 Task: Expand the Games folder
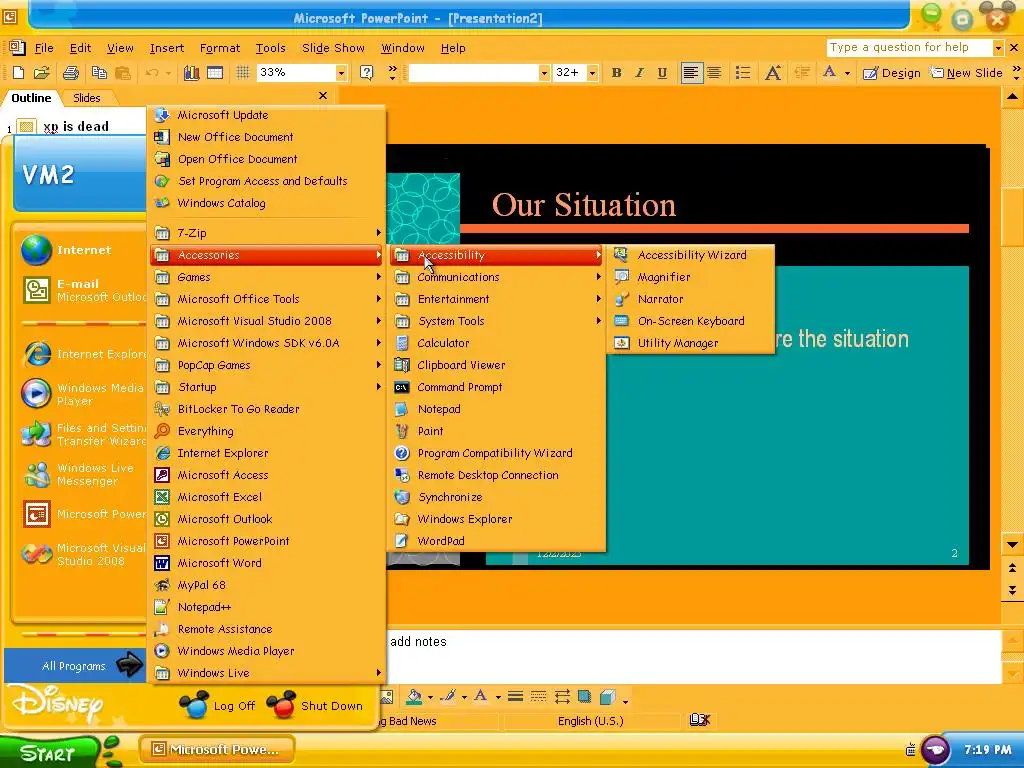pos(267,277)
